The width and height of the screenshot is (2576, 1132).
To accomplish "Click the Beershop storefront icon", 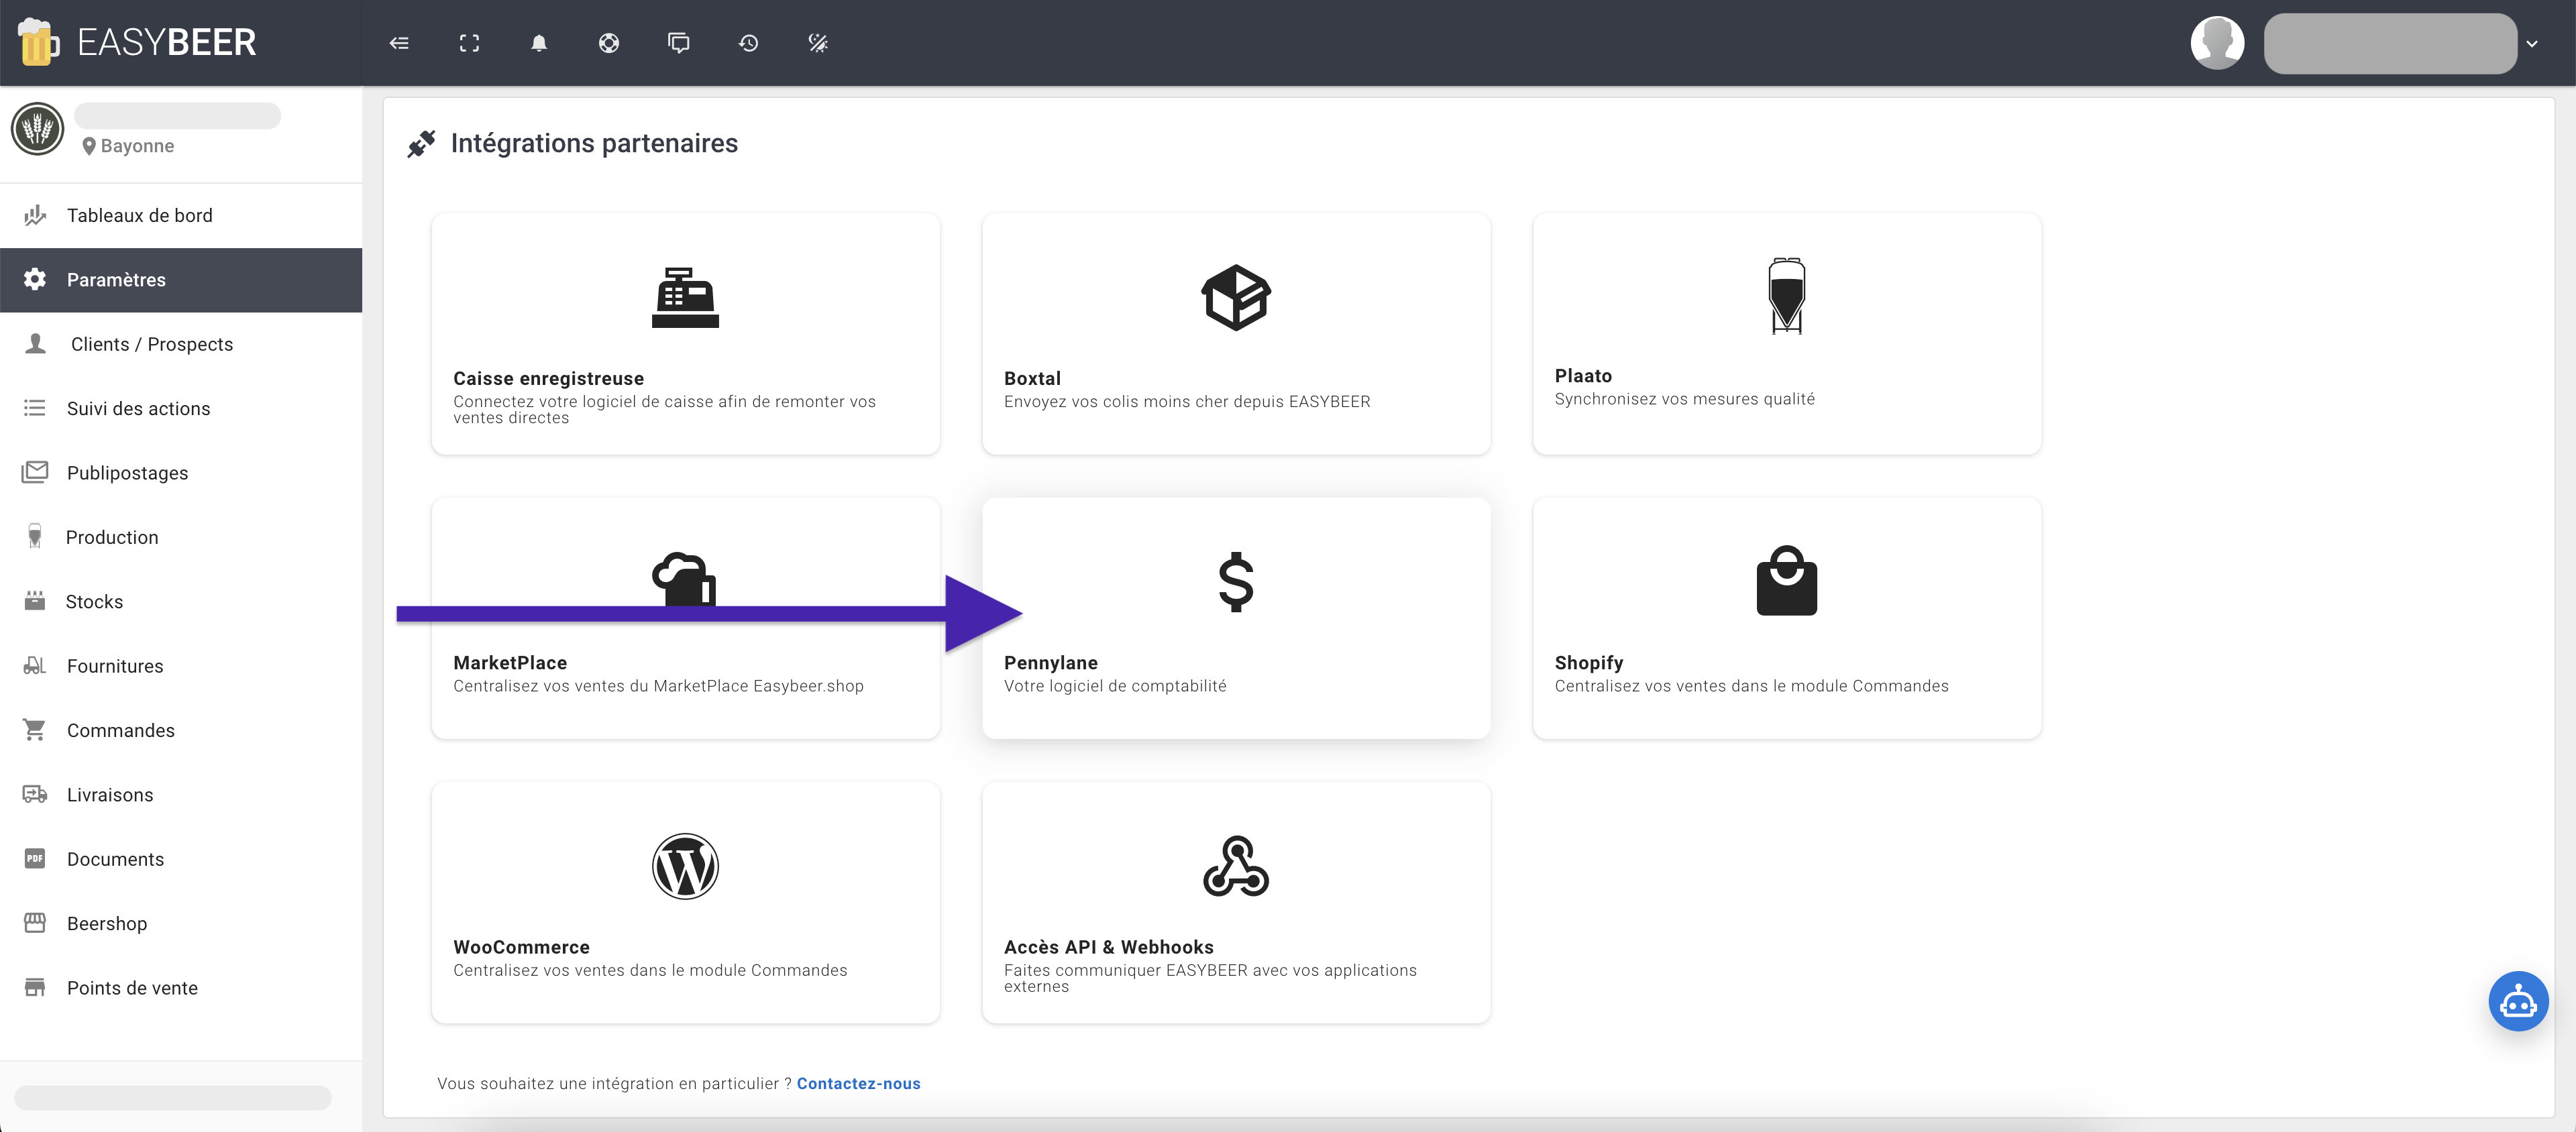I will click(35, 922).
